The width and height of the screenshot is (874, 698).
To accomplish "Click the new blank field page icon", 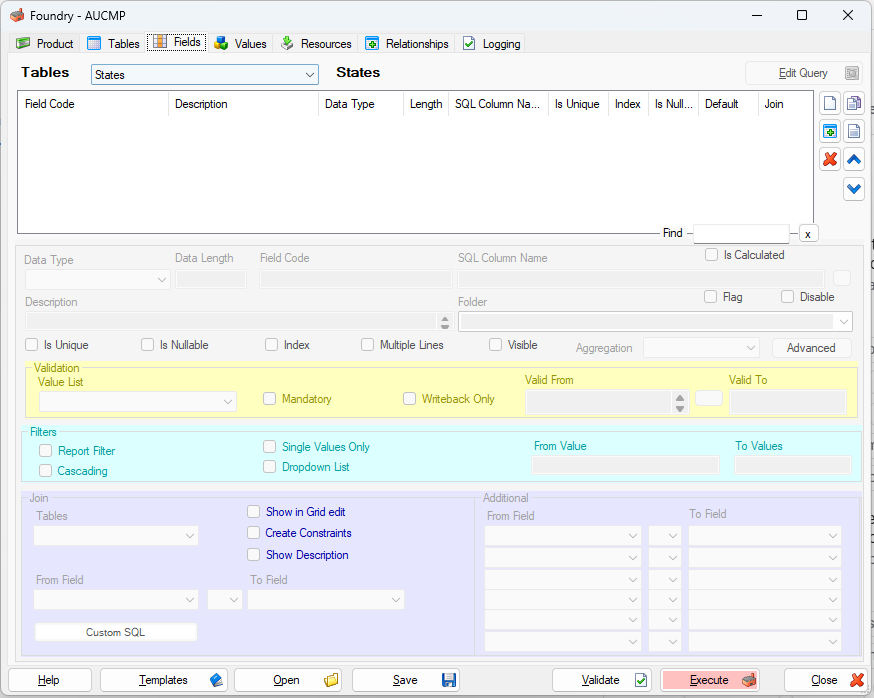I will pyautogui.click(x=829, y=103).
